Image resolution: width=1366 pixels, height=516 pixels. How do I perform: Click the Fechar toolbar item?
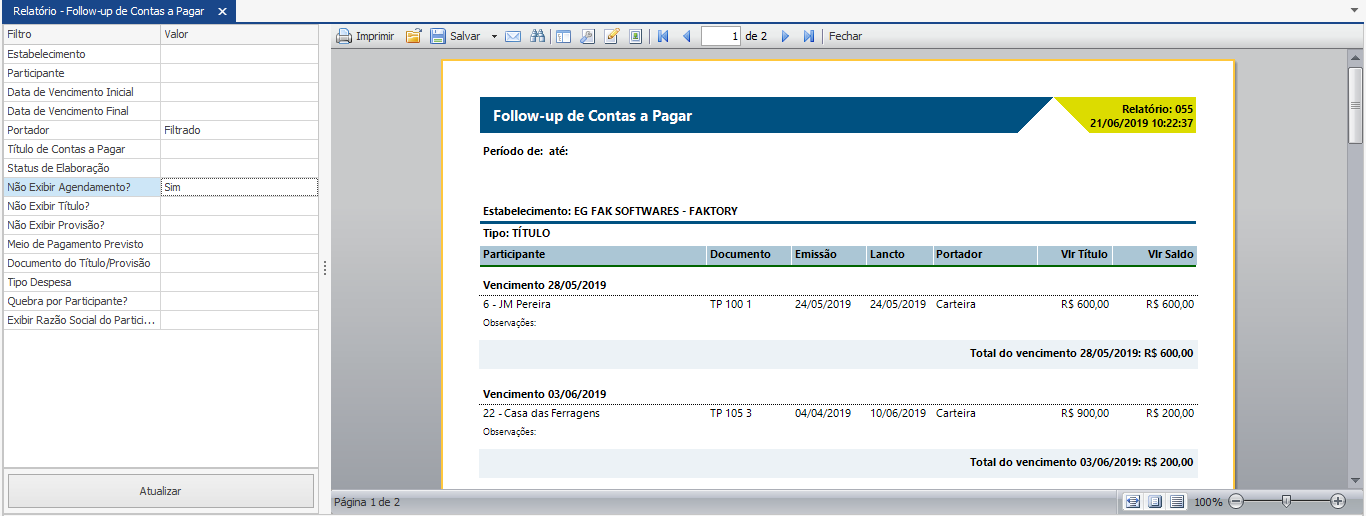(x=845, y=36)
